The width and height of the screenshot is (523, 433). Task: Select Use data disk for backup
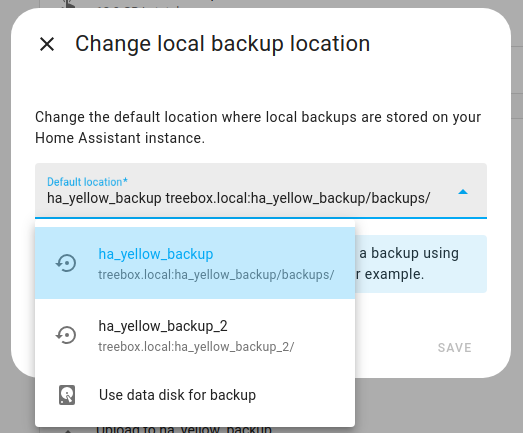point(195,395)
